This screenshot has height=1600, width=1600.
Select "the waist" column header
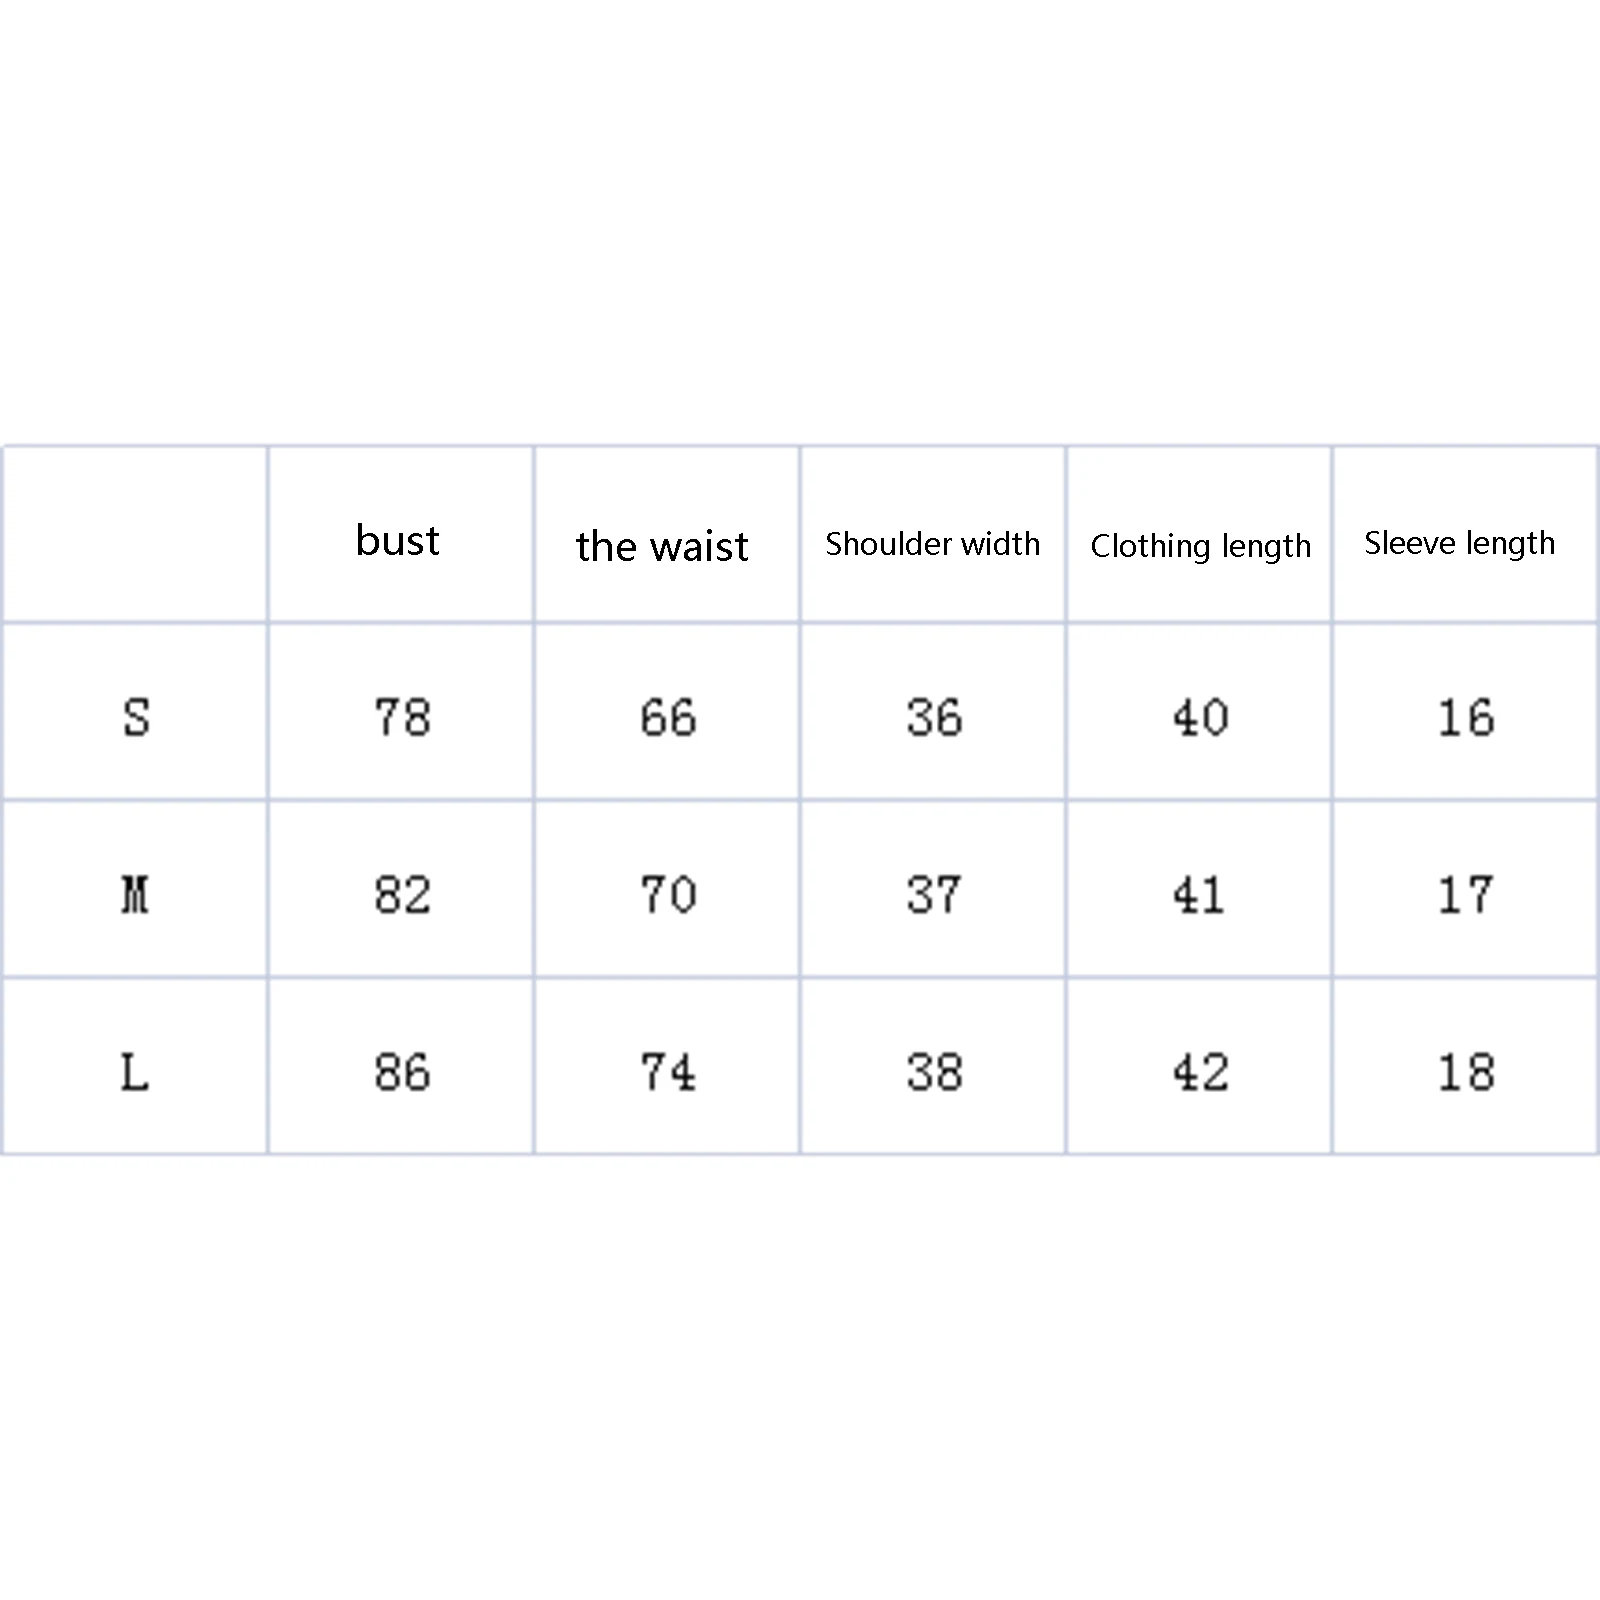tap(662, 546)
